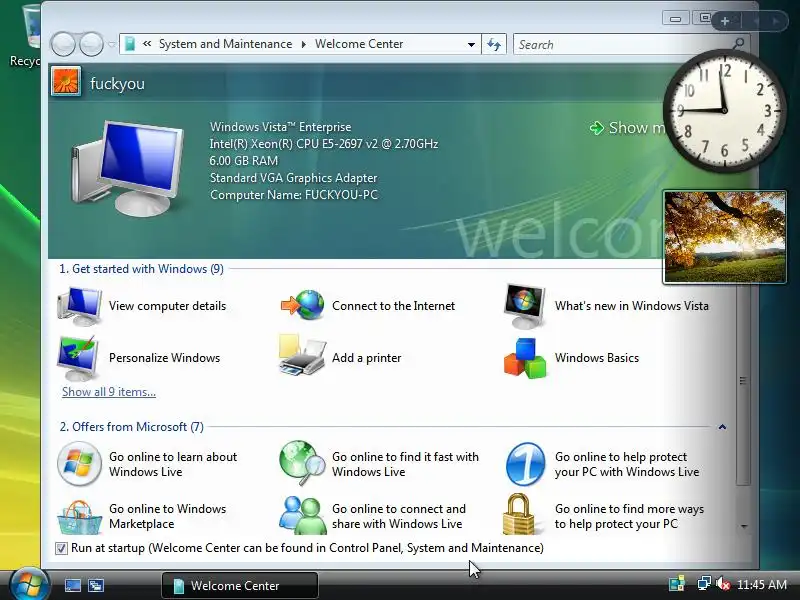800x600 pixels.
Task: Click the padlock protect your PC icon
Action: tap(518, 514)
